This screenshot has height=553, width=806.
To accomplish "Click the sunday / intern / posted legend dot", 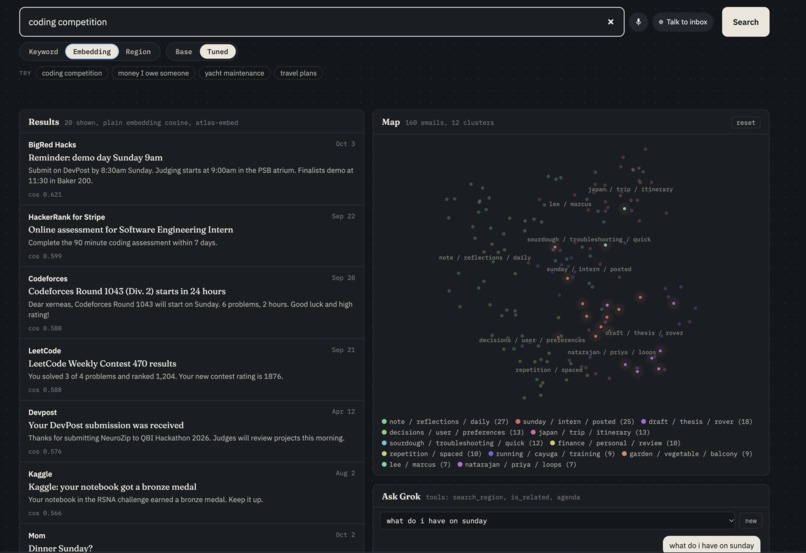I will [518, 421].
